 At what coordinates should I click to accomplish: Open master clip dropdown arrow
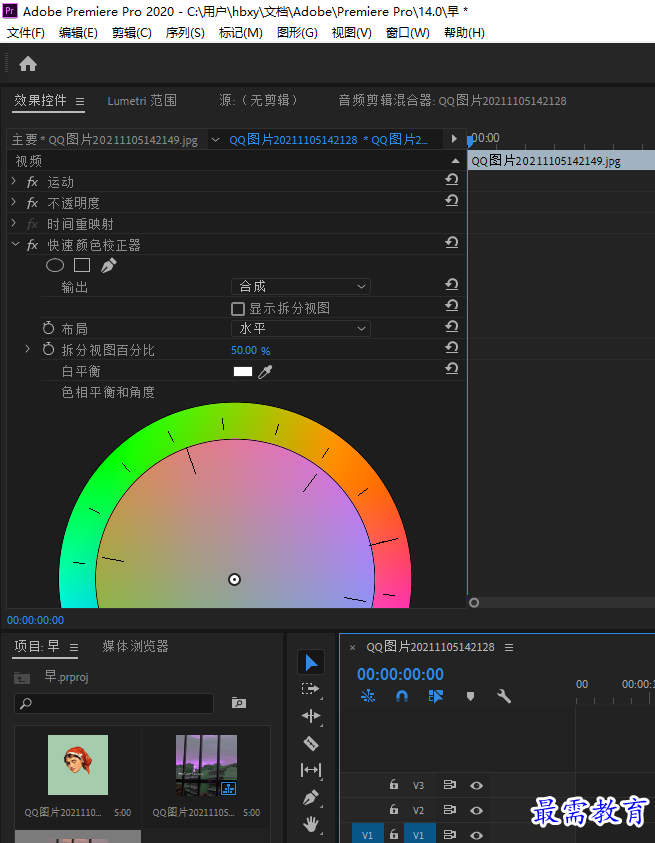click(x=216, y=140)
